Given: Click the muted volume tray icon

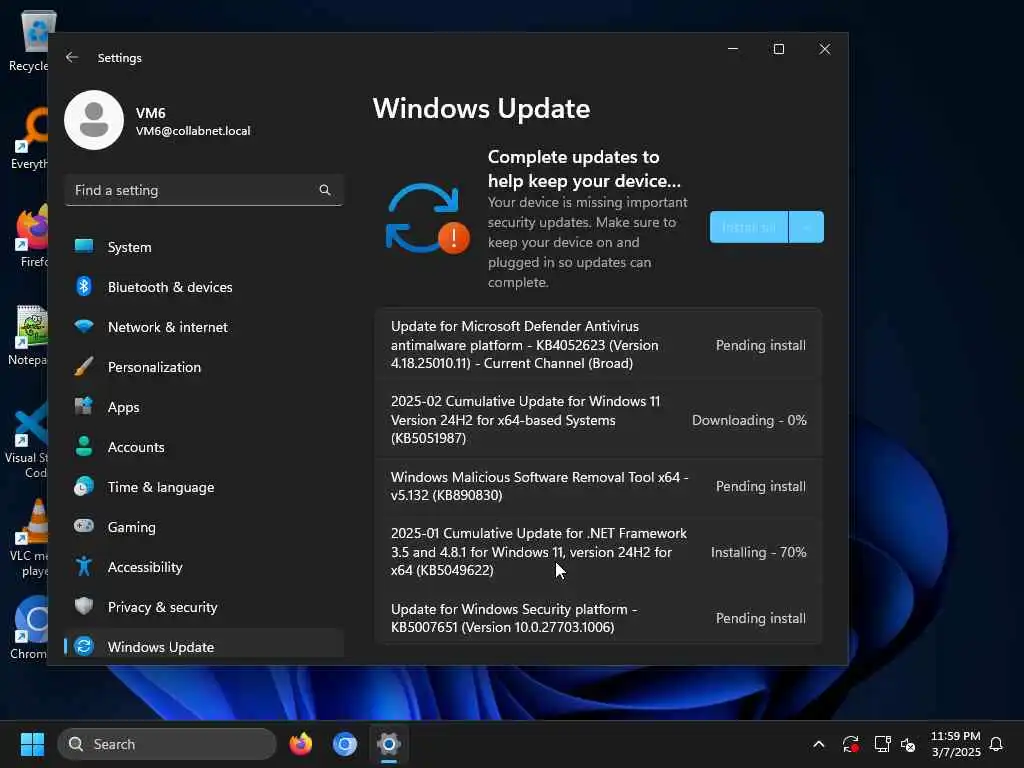Looking at the screenshot, I should pos(908,744).
